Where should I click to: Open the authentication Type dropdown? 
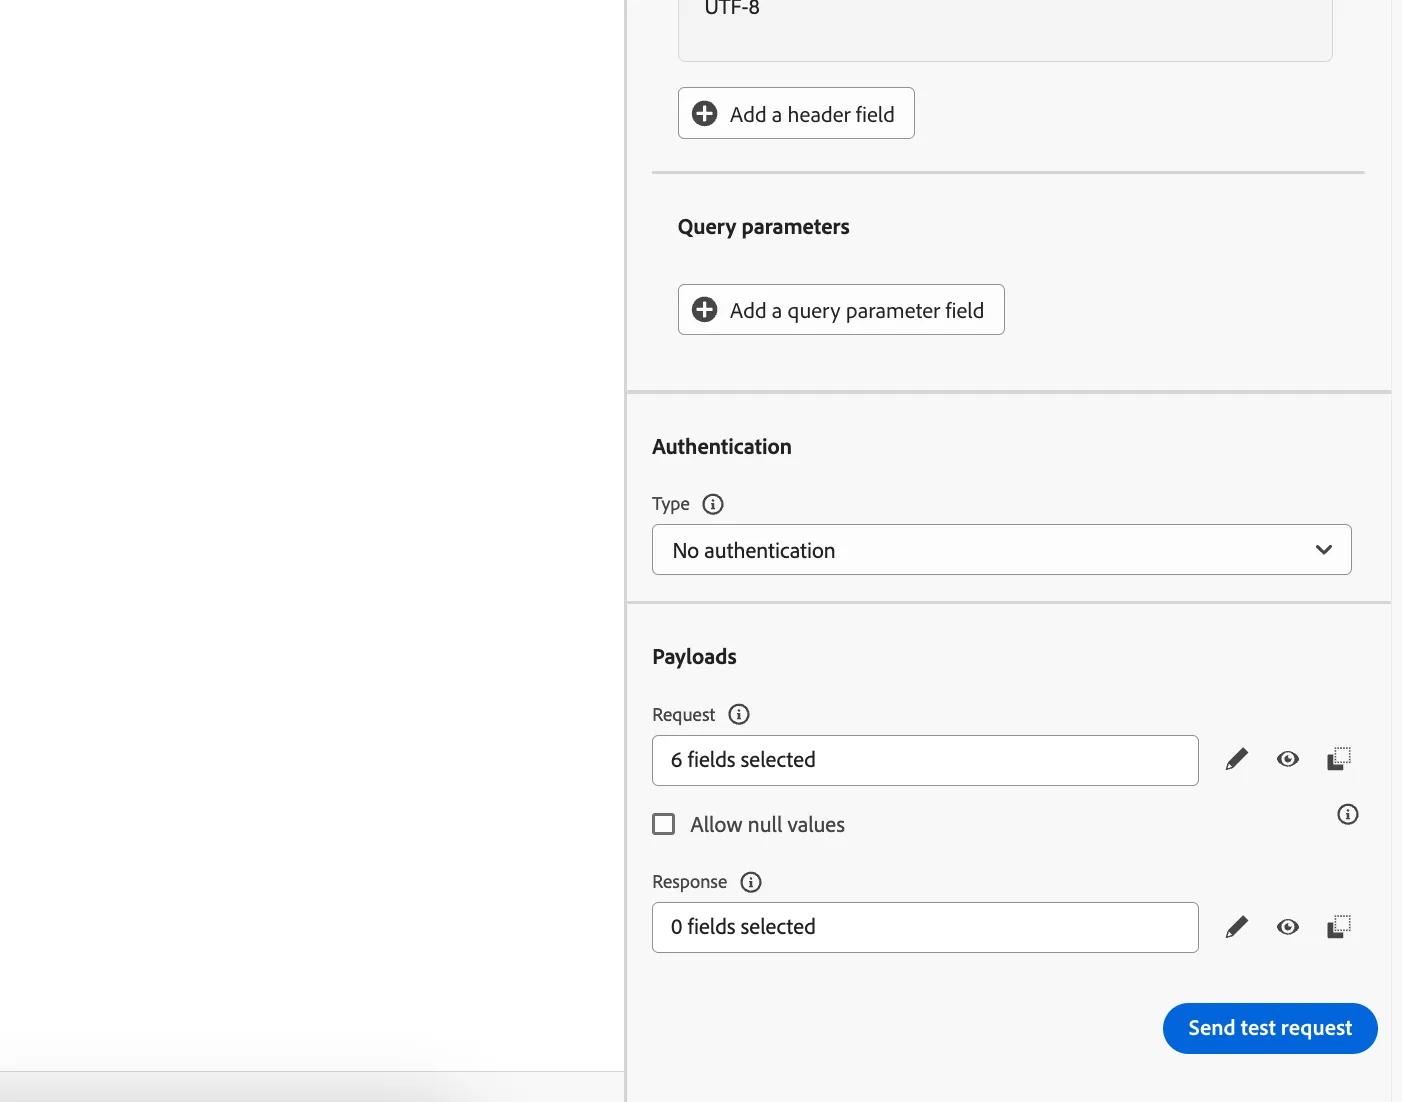click(x=1002, y=550)
